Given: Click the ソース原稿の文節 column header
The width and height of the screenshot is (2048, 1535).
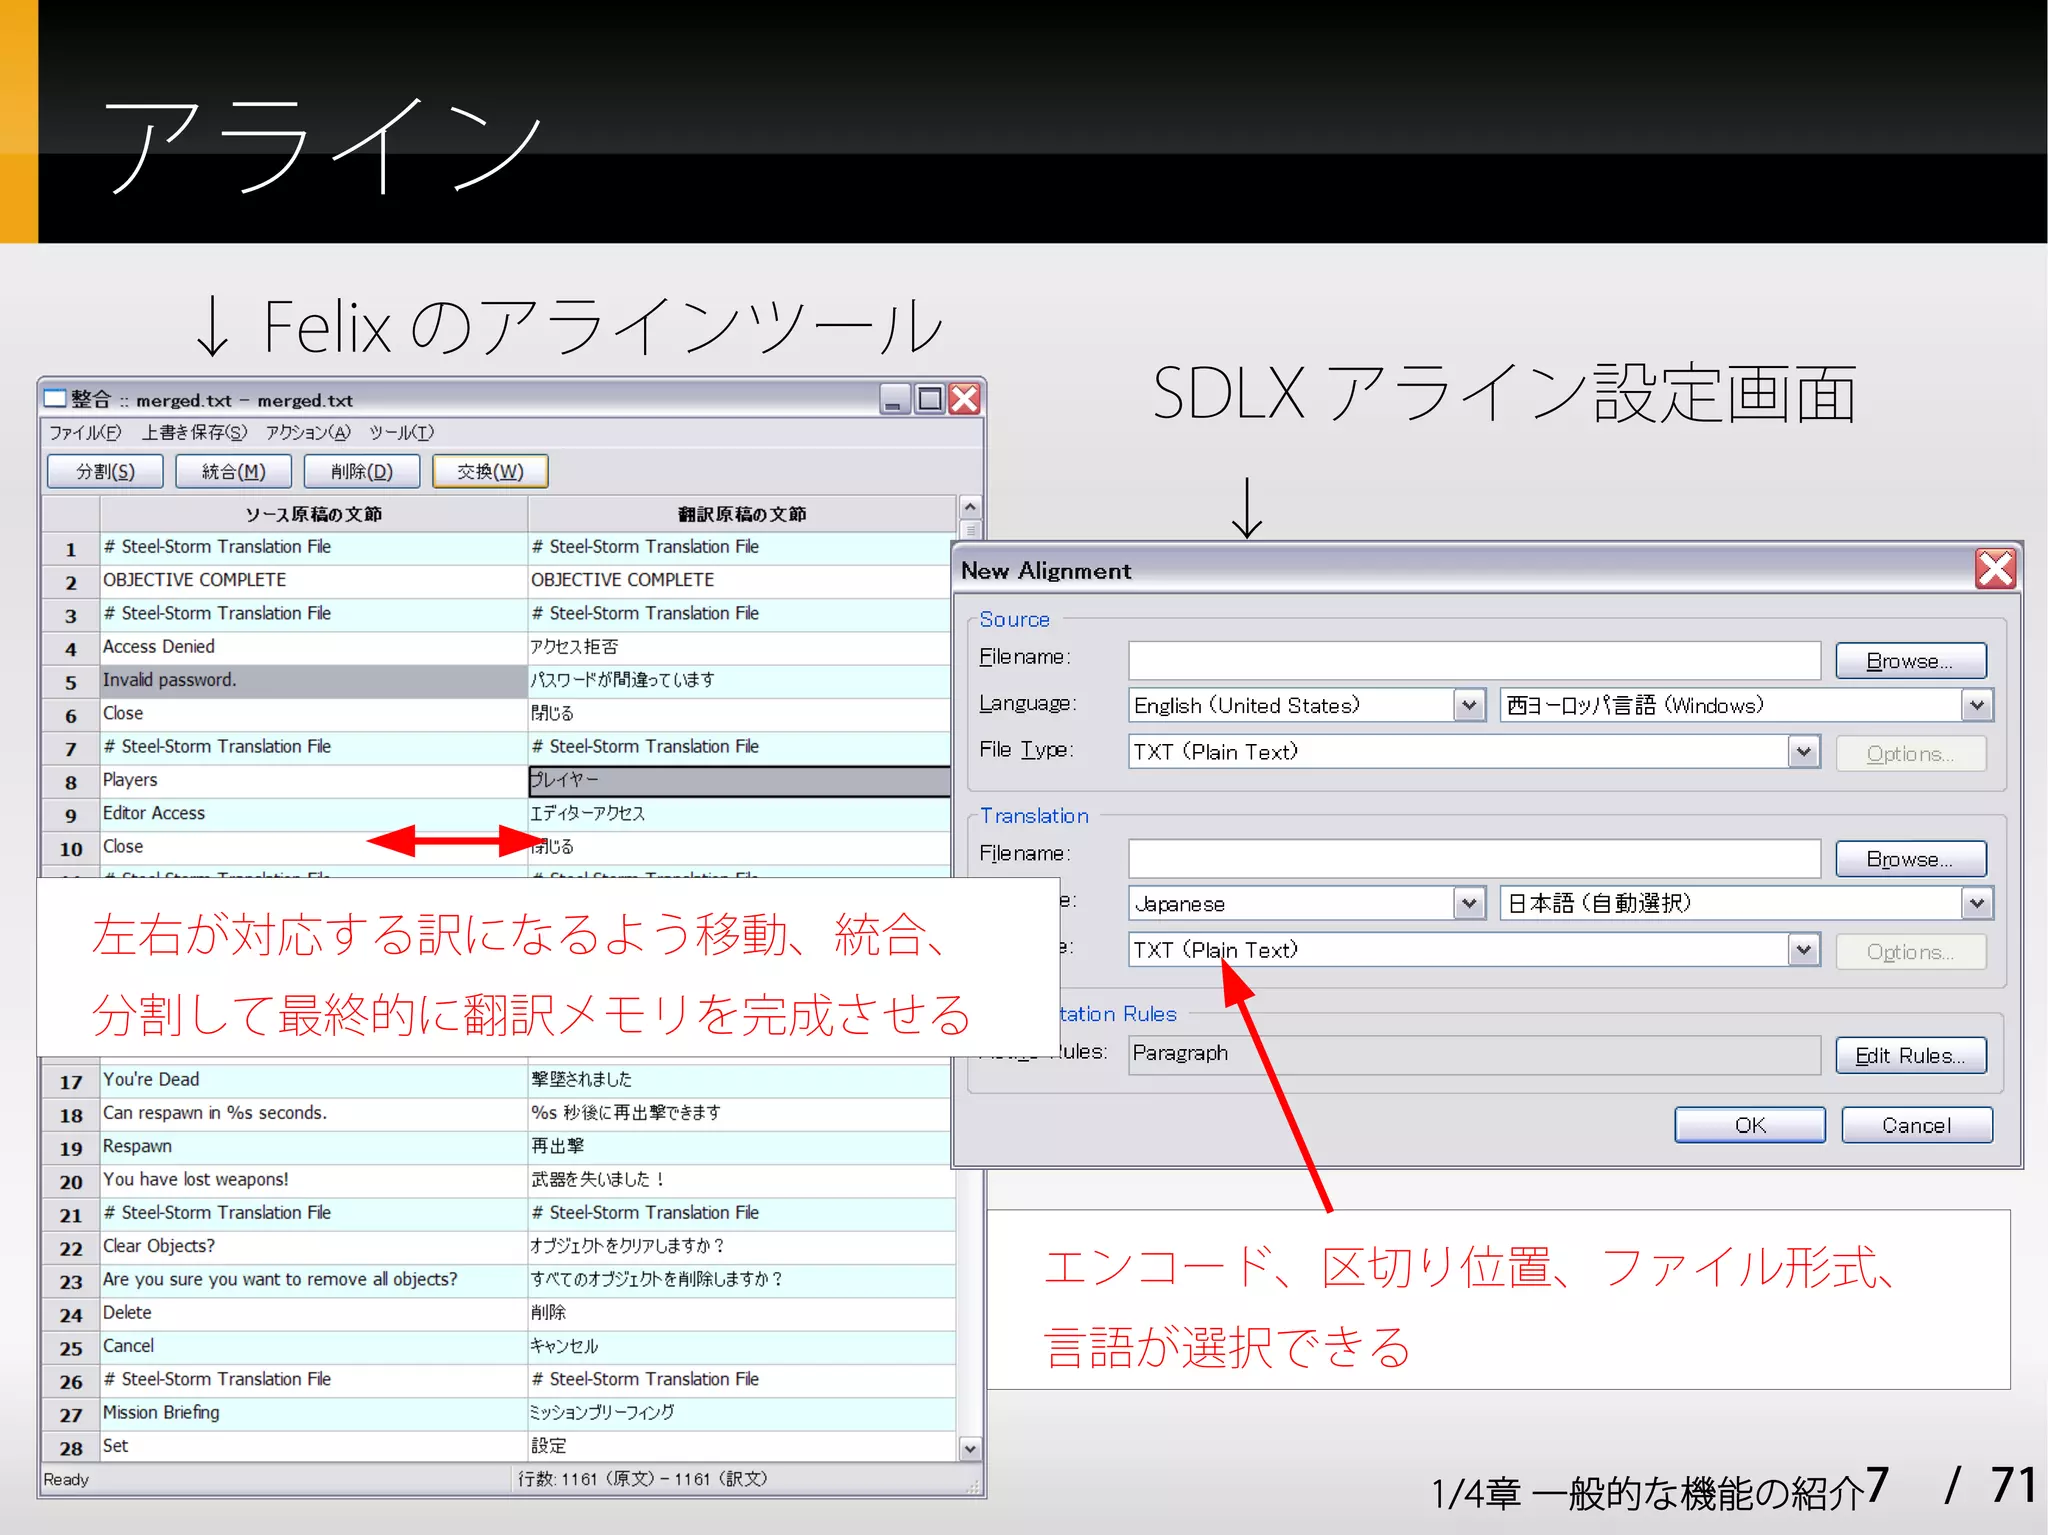Looking at the screenshot, I should (314, 514).
